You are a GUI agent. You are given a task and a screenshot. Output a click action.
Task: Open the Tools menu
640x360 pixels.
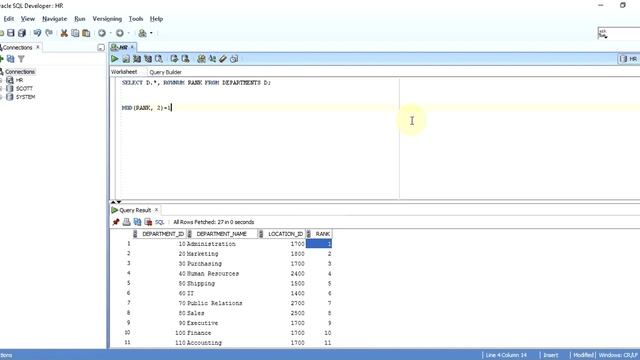point(136,19)
